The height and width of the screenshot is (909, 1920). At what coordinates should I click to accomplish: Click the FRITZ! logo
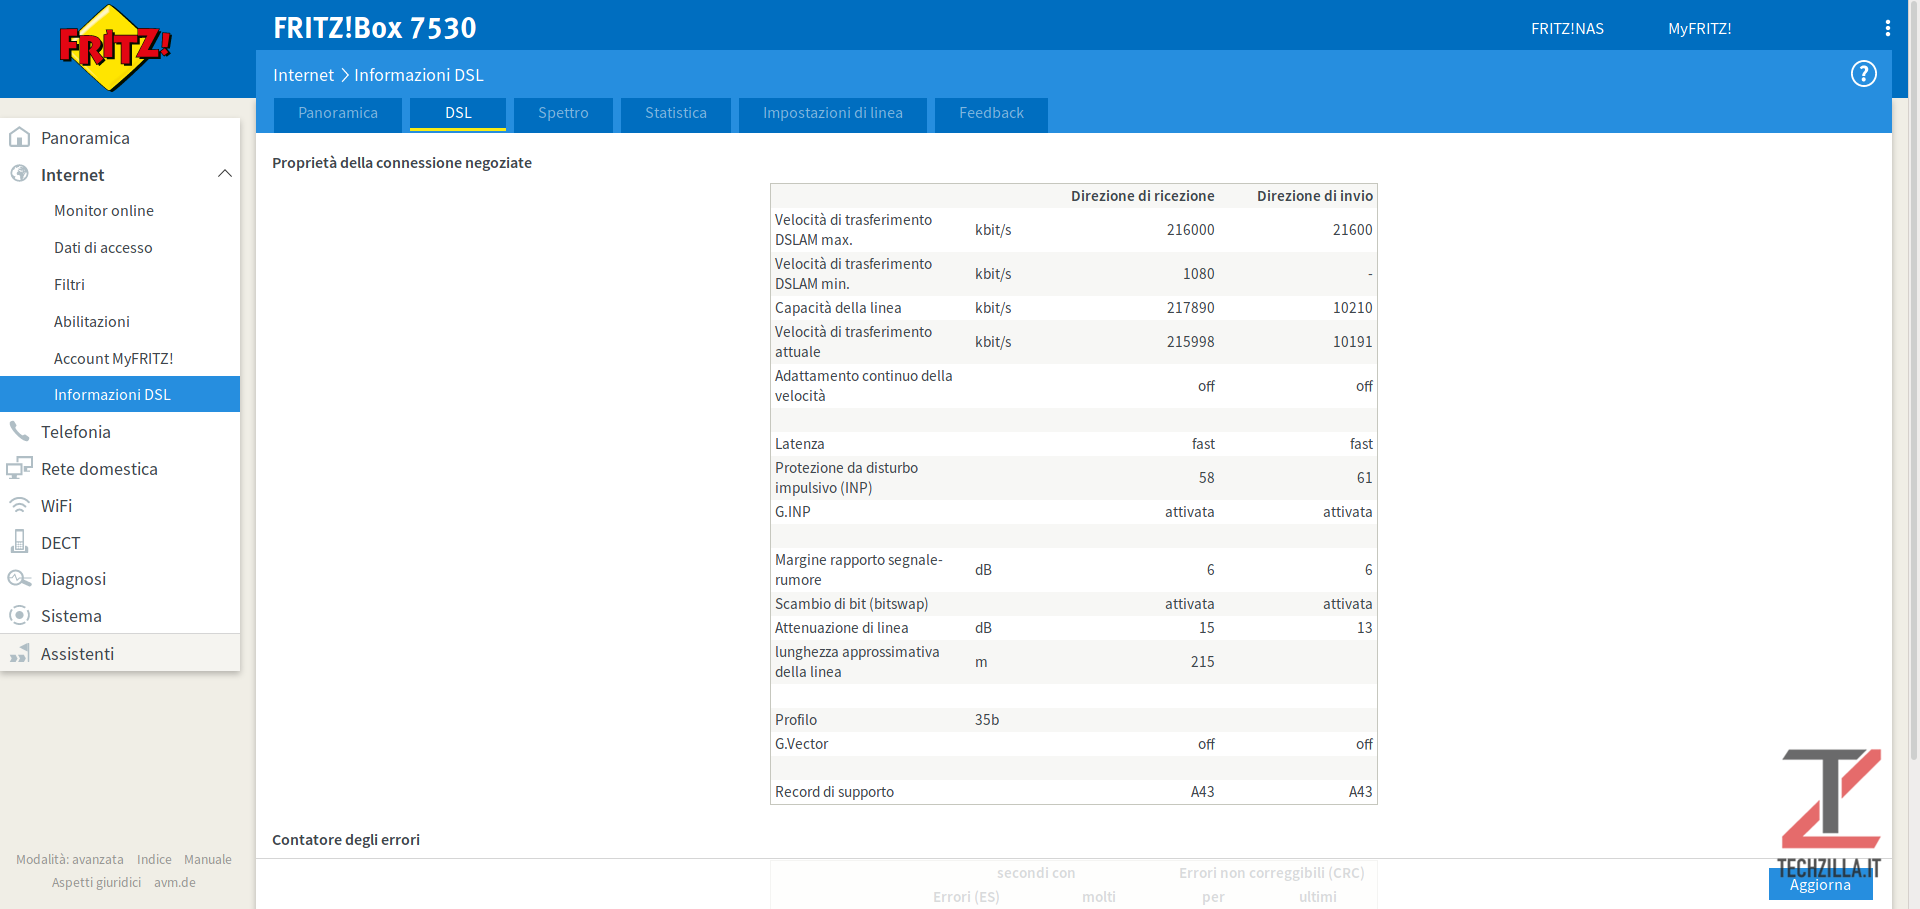coord(115,48)
